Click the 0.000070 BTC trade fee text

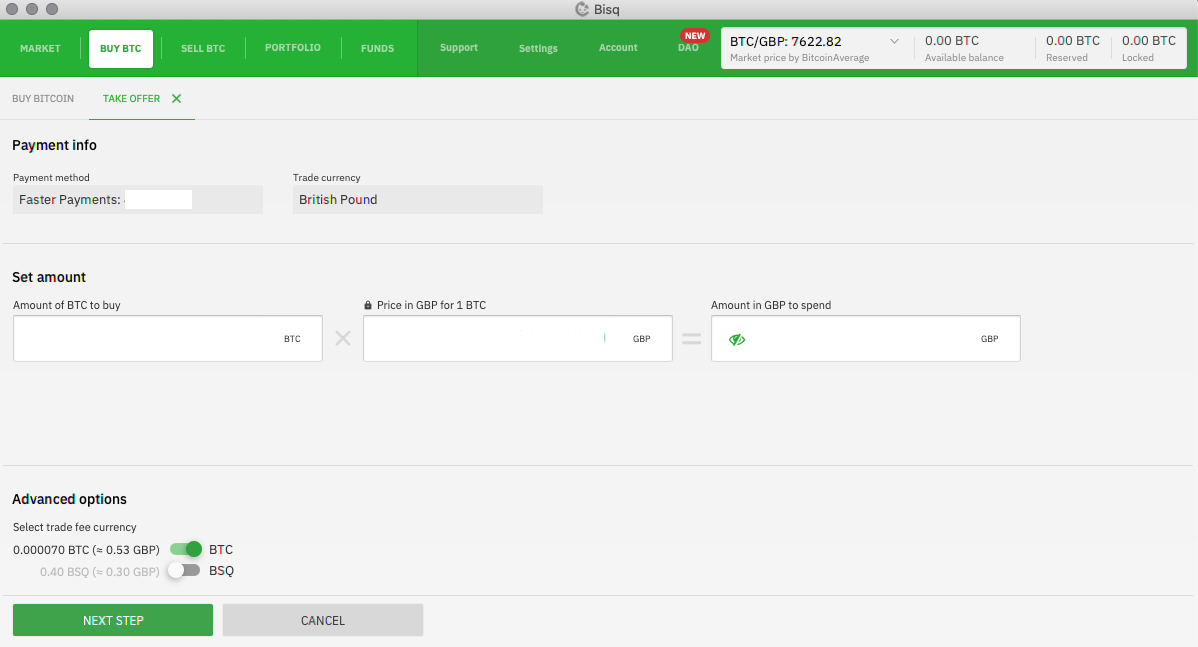[86, 550]
